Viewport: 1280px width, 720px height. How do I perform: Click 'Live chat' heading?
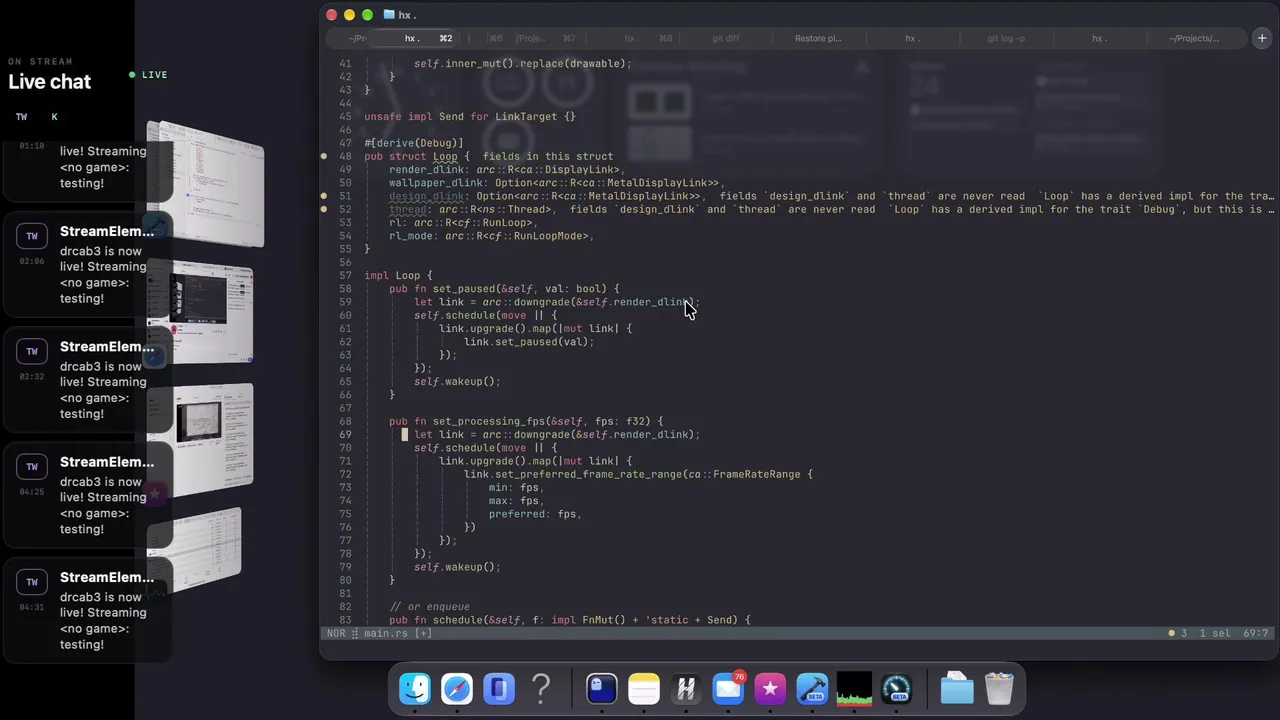50,82
